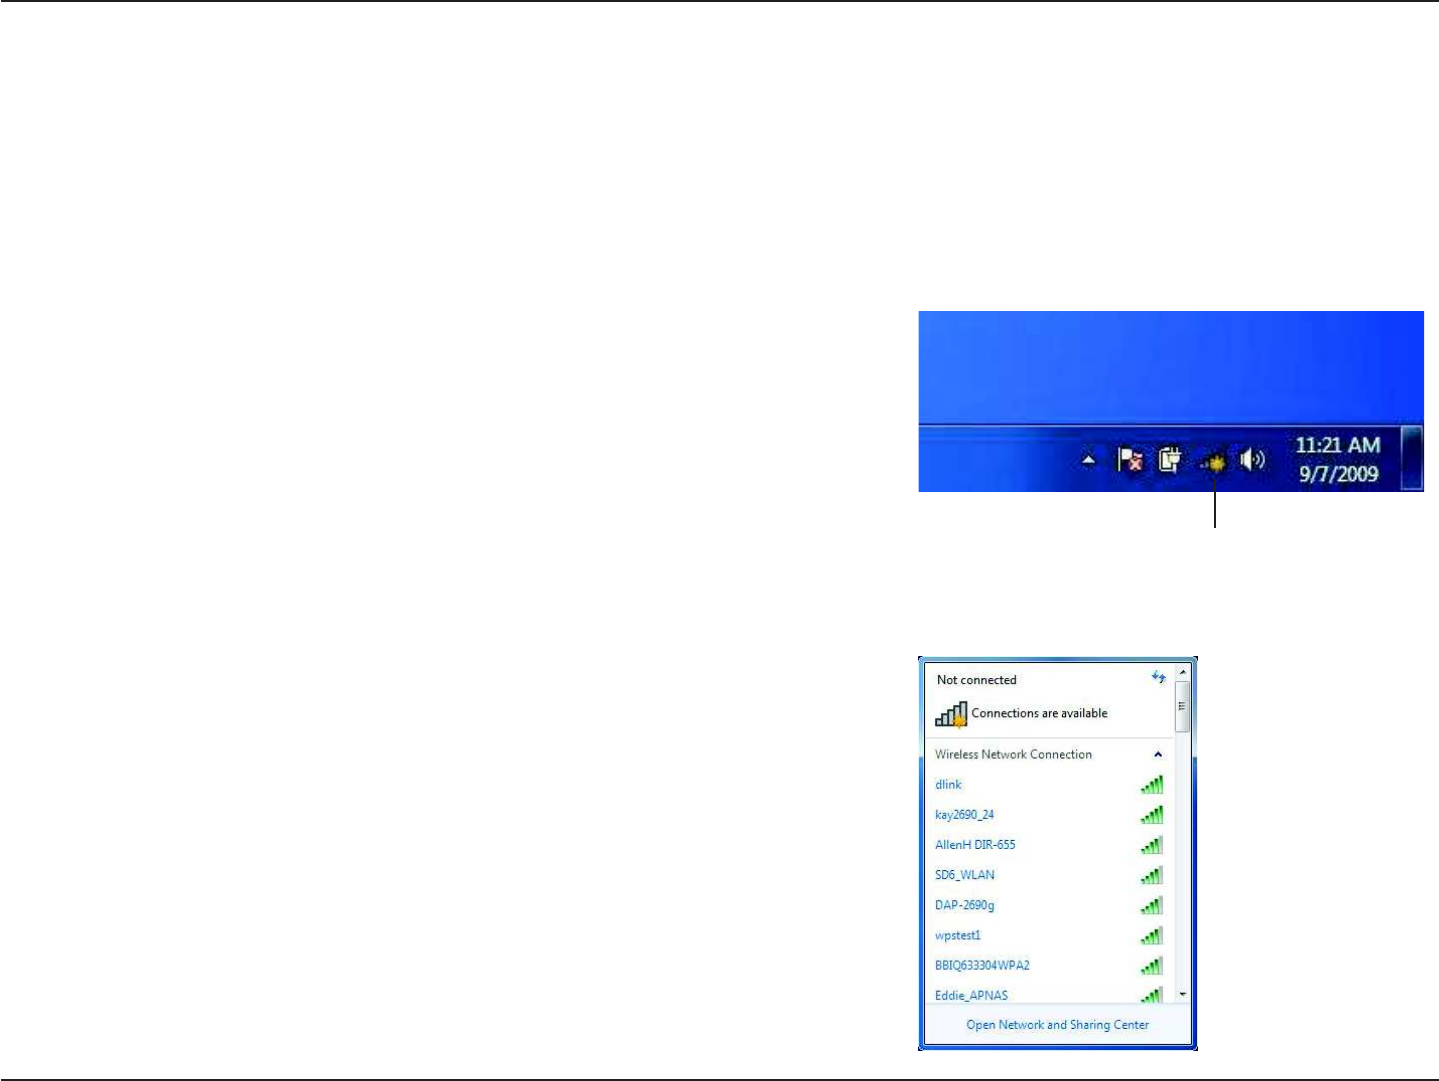Click signal bars icon for SD6_WLAN
This screenshot has width=1439, height=1081.
(1152, 875)
